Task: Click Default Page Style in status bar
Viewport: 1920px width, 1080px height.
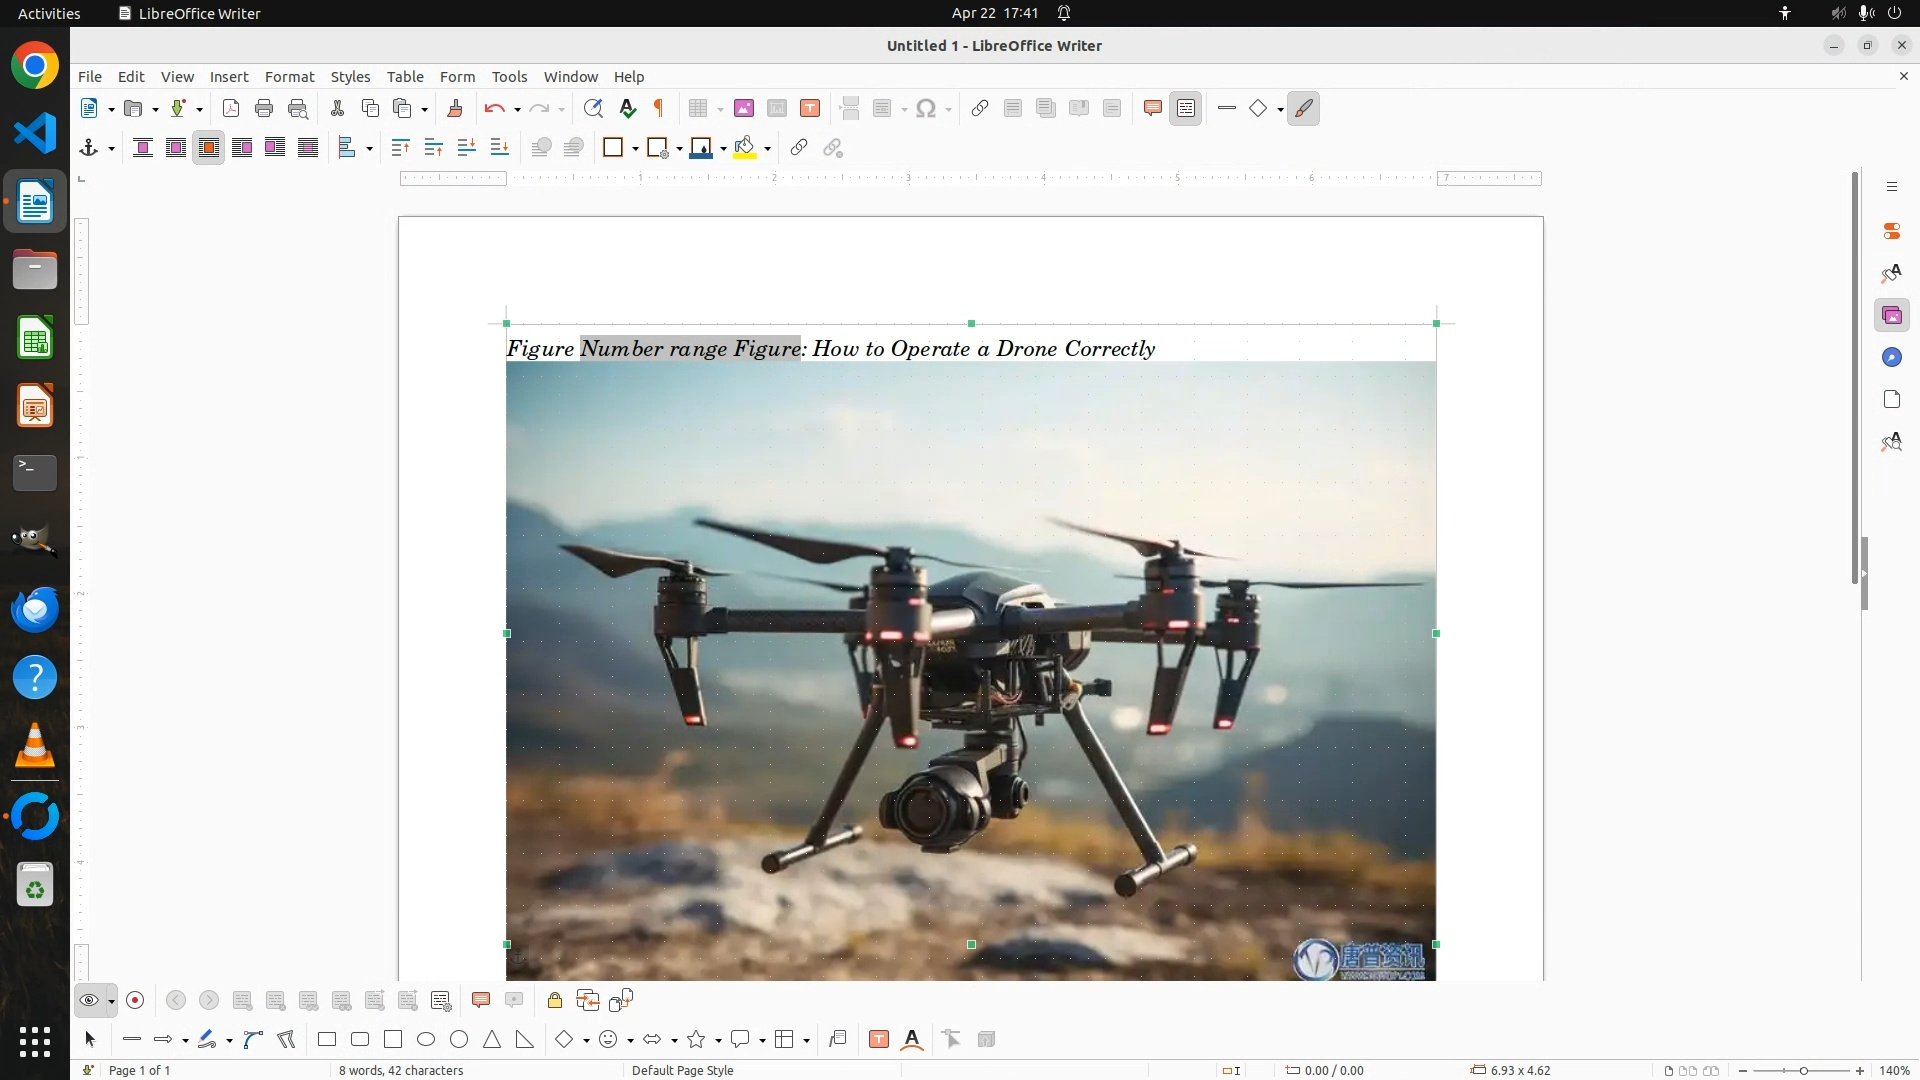Action: pos(682,1070)
